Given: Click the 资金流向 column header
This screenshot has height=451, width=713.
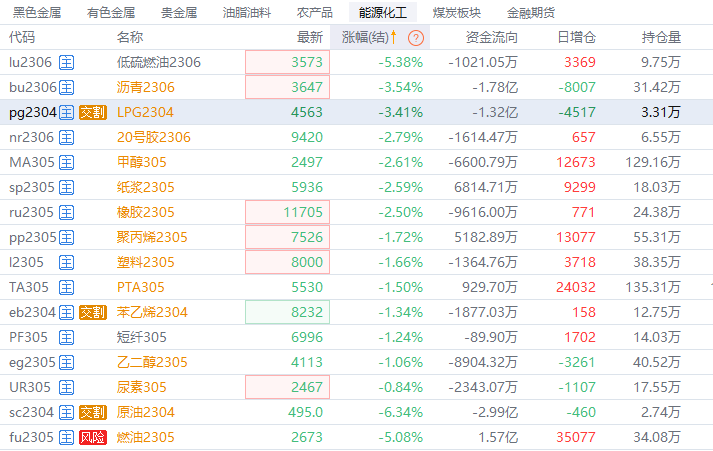Looking at the screenshot, I should coord(492,37).
